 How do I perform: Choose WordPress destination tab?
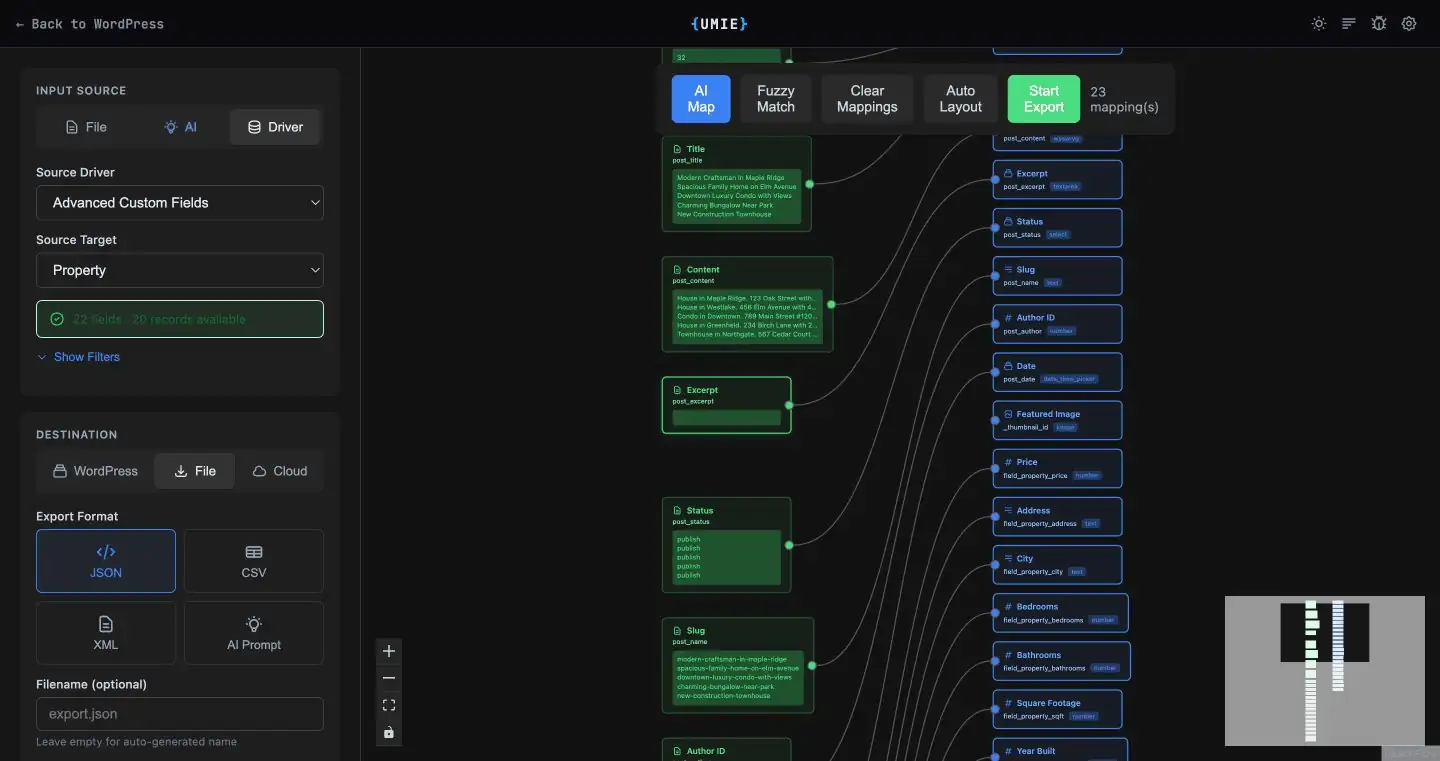tap(95, 471)
